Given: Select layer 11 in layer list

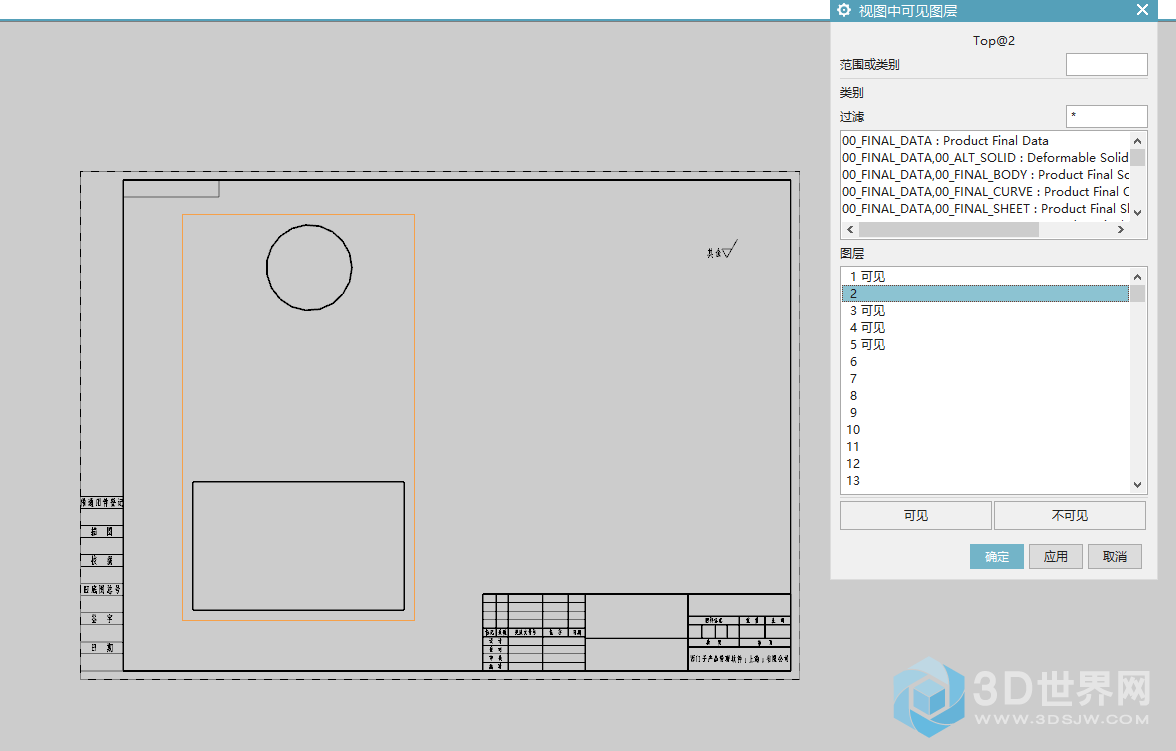Looking at the screenshot, I should pos(985,446).
